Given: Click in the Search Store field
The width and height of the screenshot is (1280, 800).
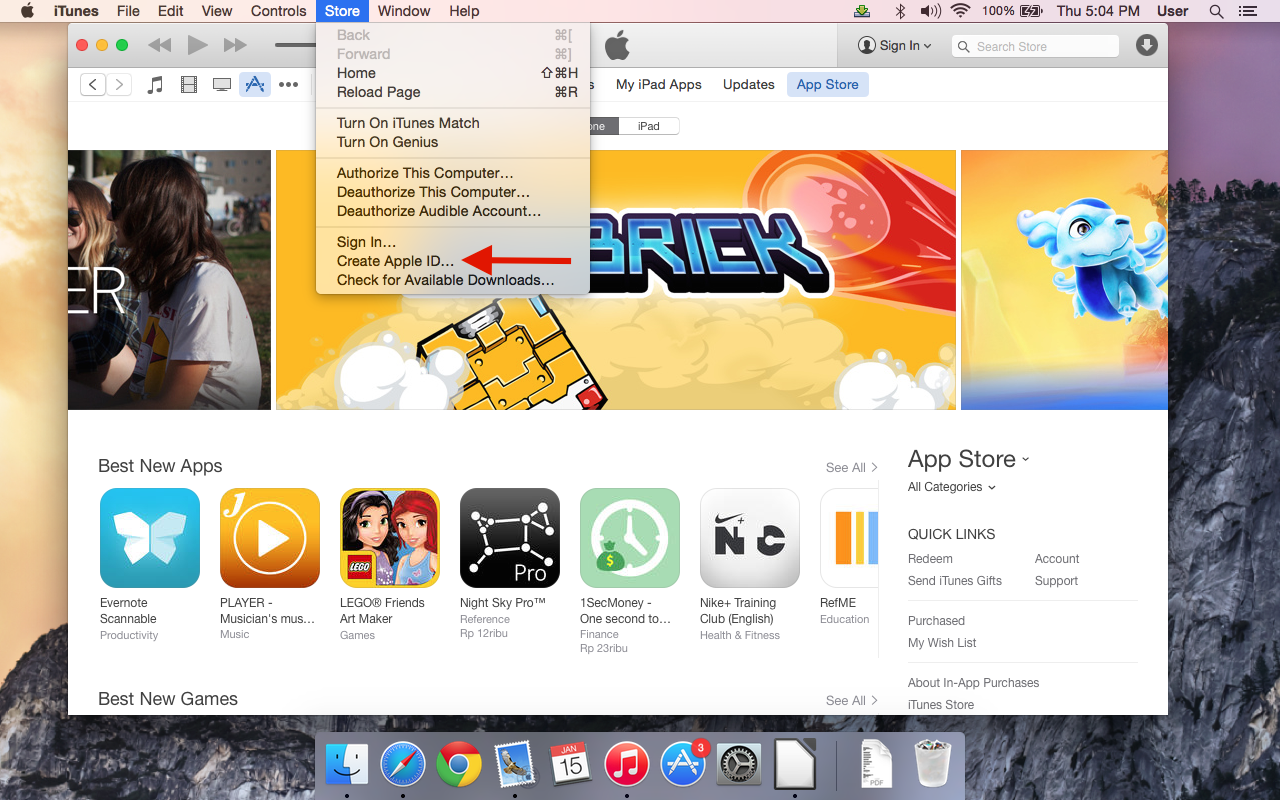Looking at the screenshot, I should tap(1035, 46).
